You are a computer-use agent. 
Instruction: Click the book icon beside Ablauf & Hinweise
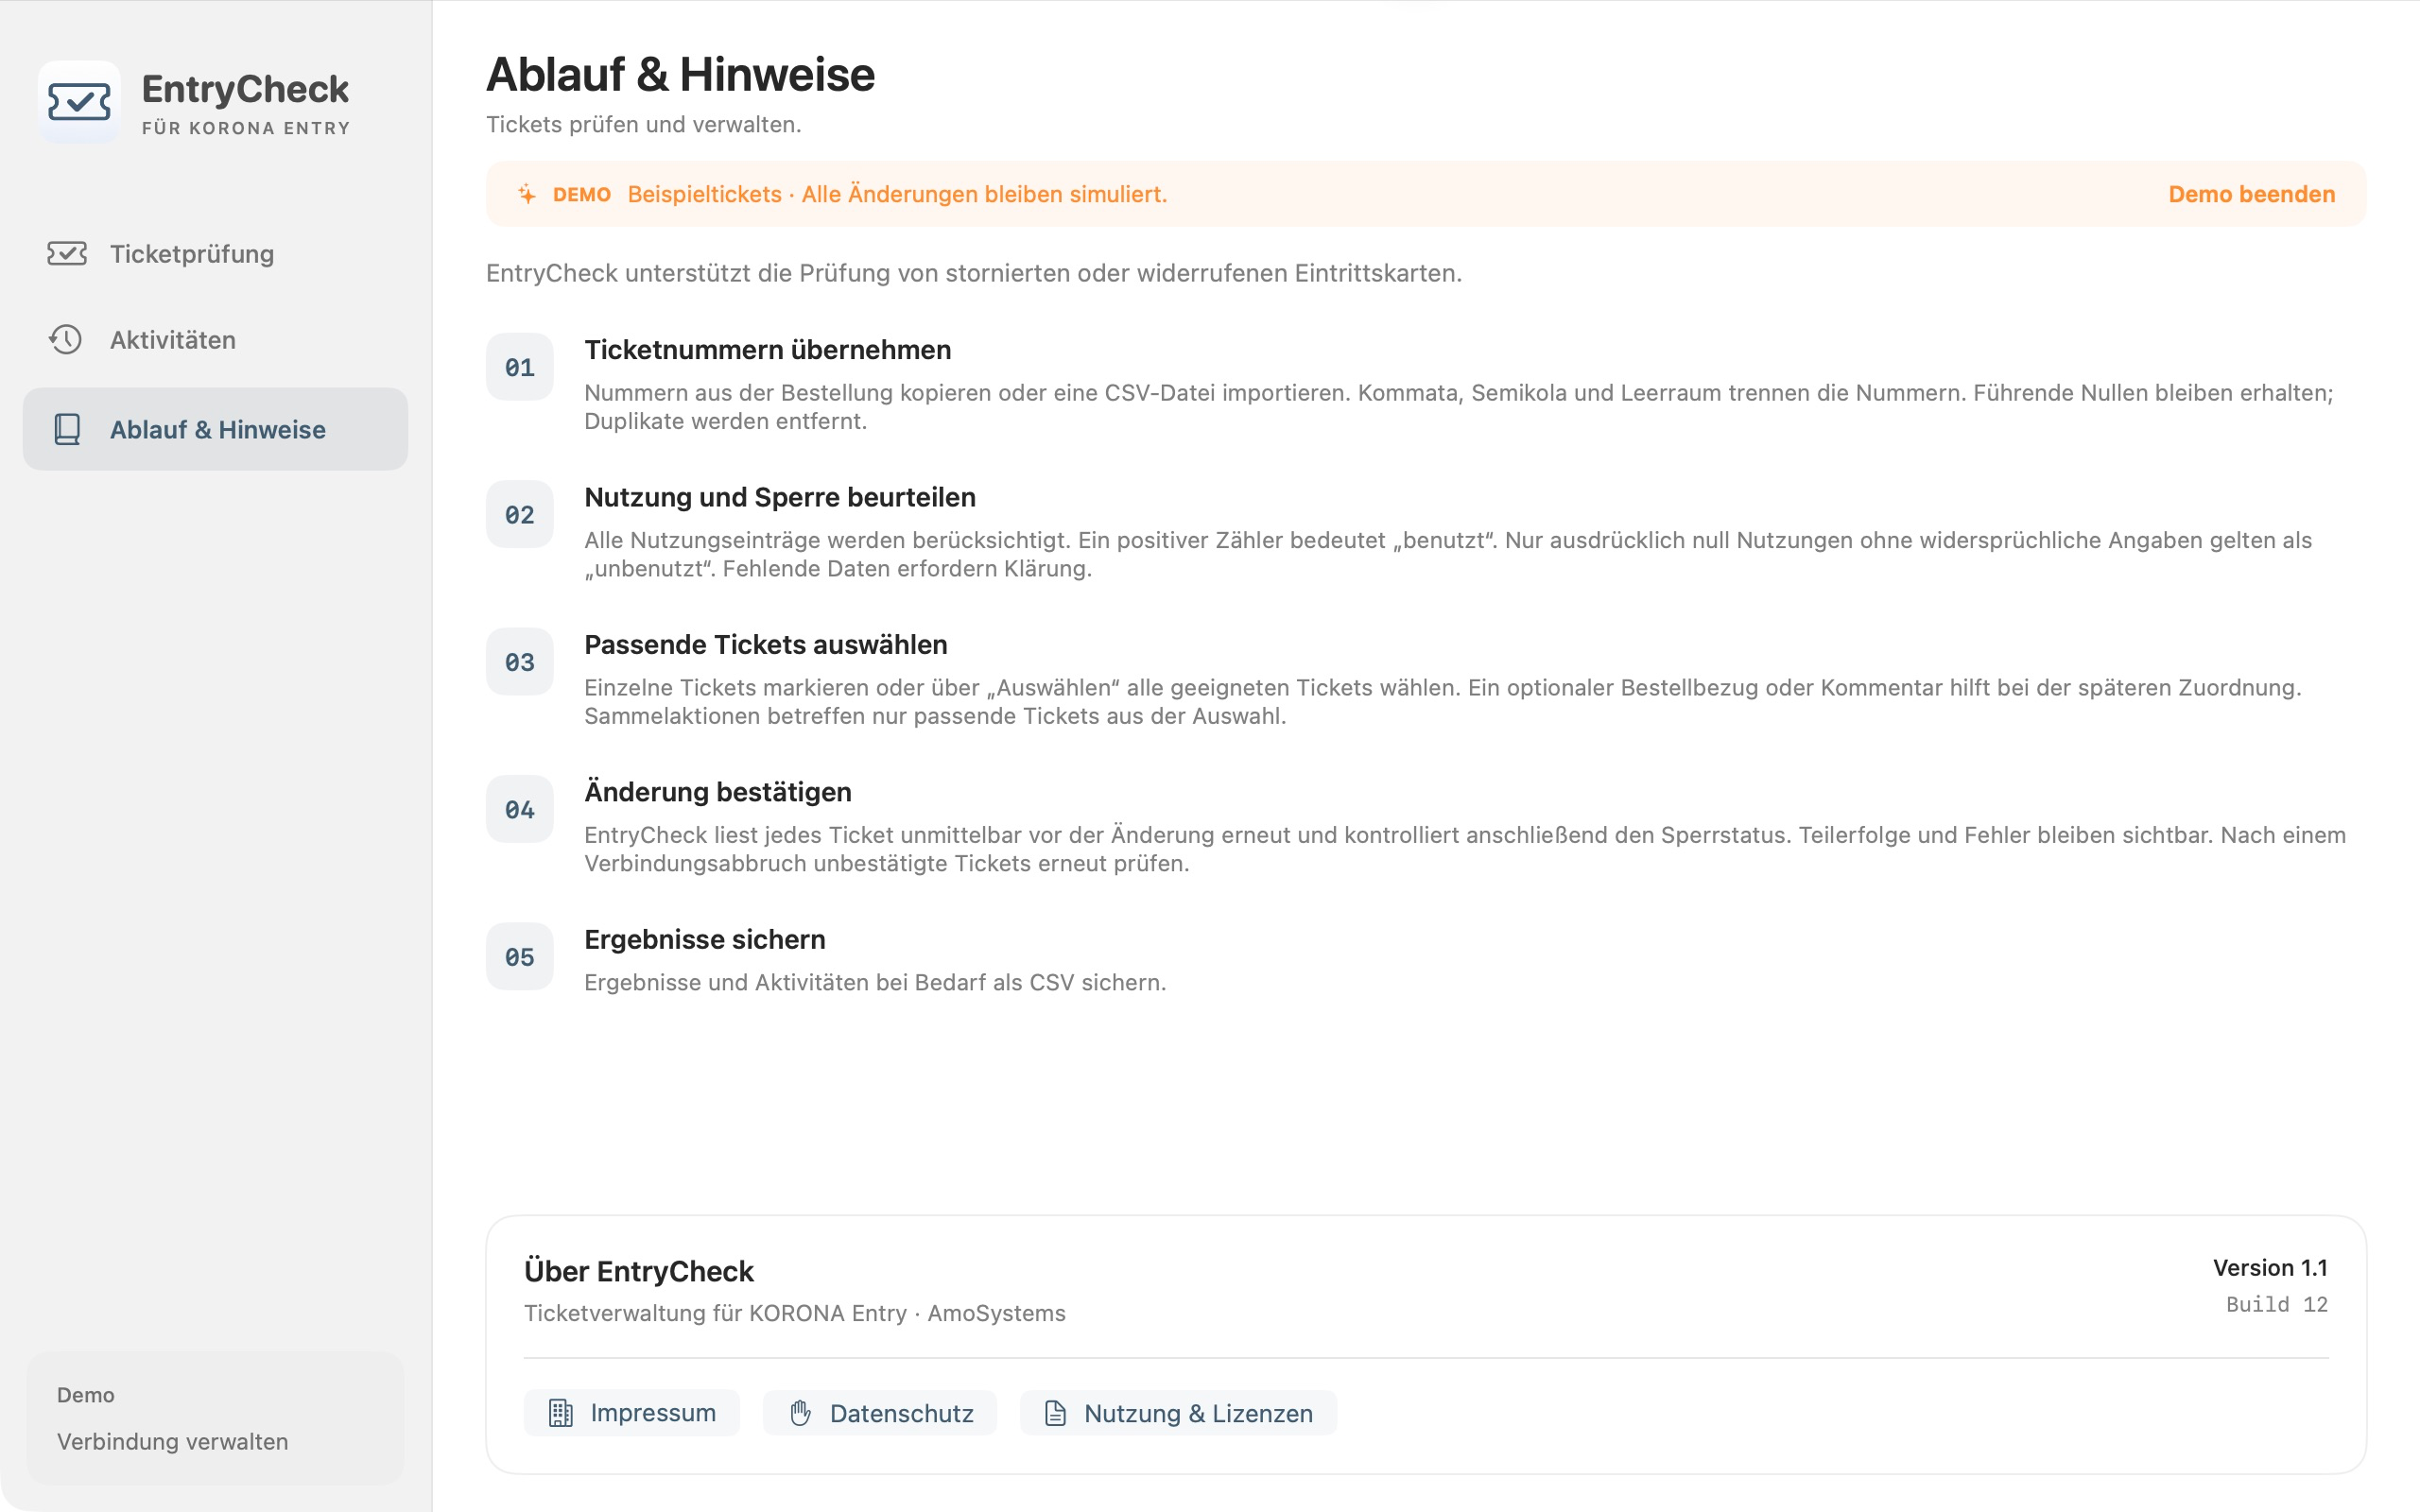click(x=67, y=429)
